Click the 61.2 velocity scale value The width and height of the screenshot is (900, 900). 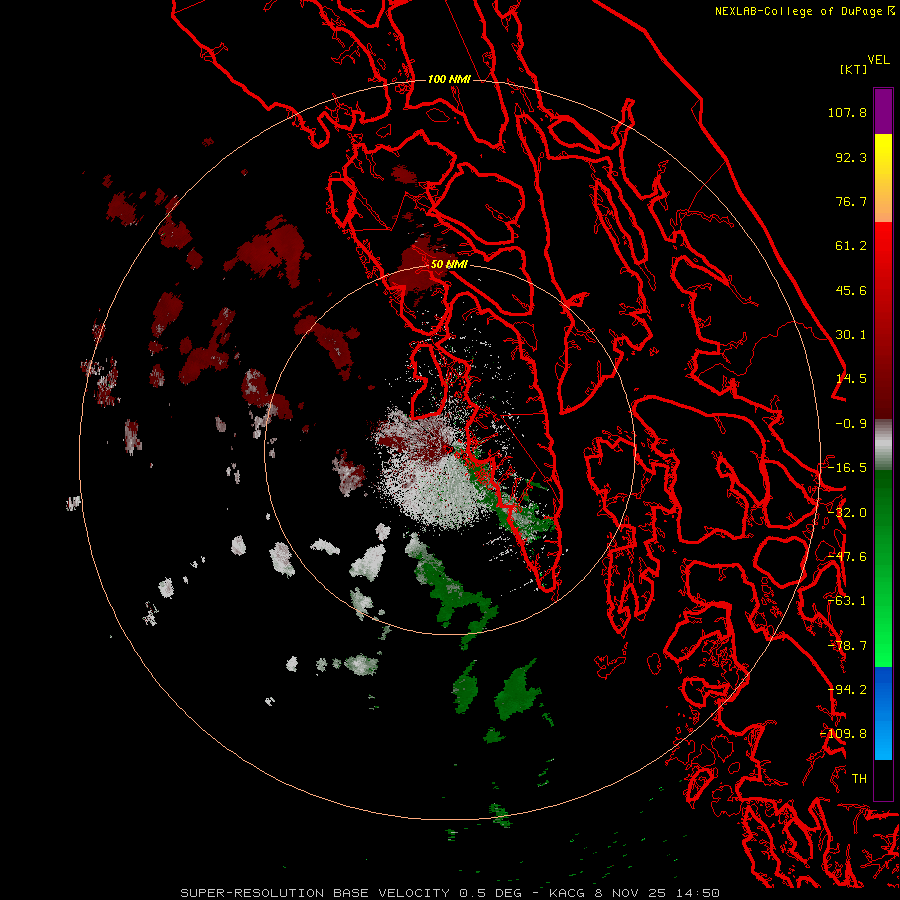851,246
